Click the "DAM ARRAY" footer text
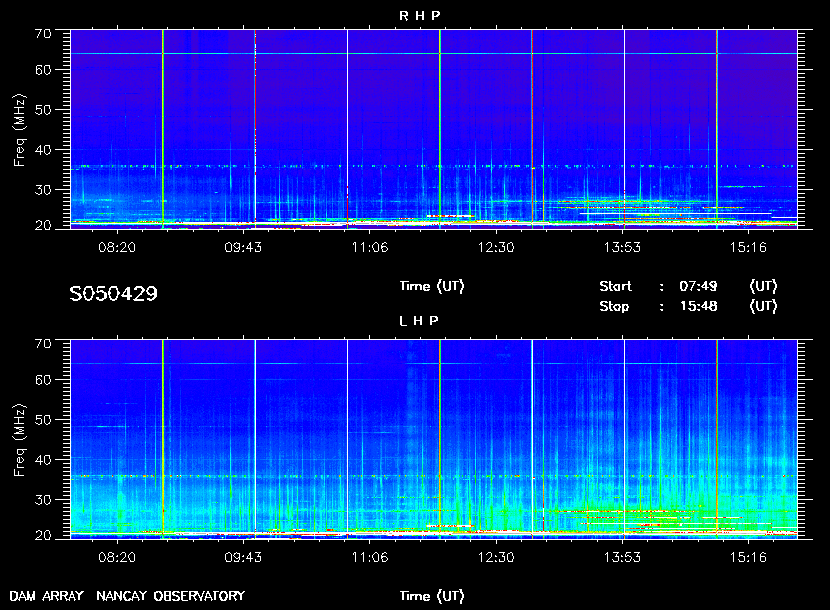Image resolution: width=830 pixels, height=610 pixels. 47,596
